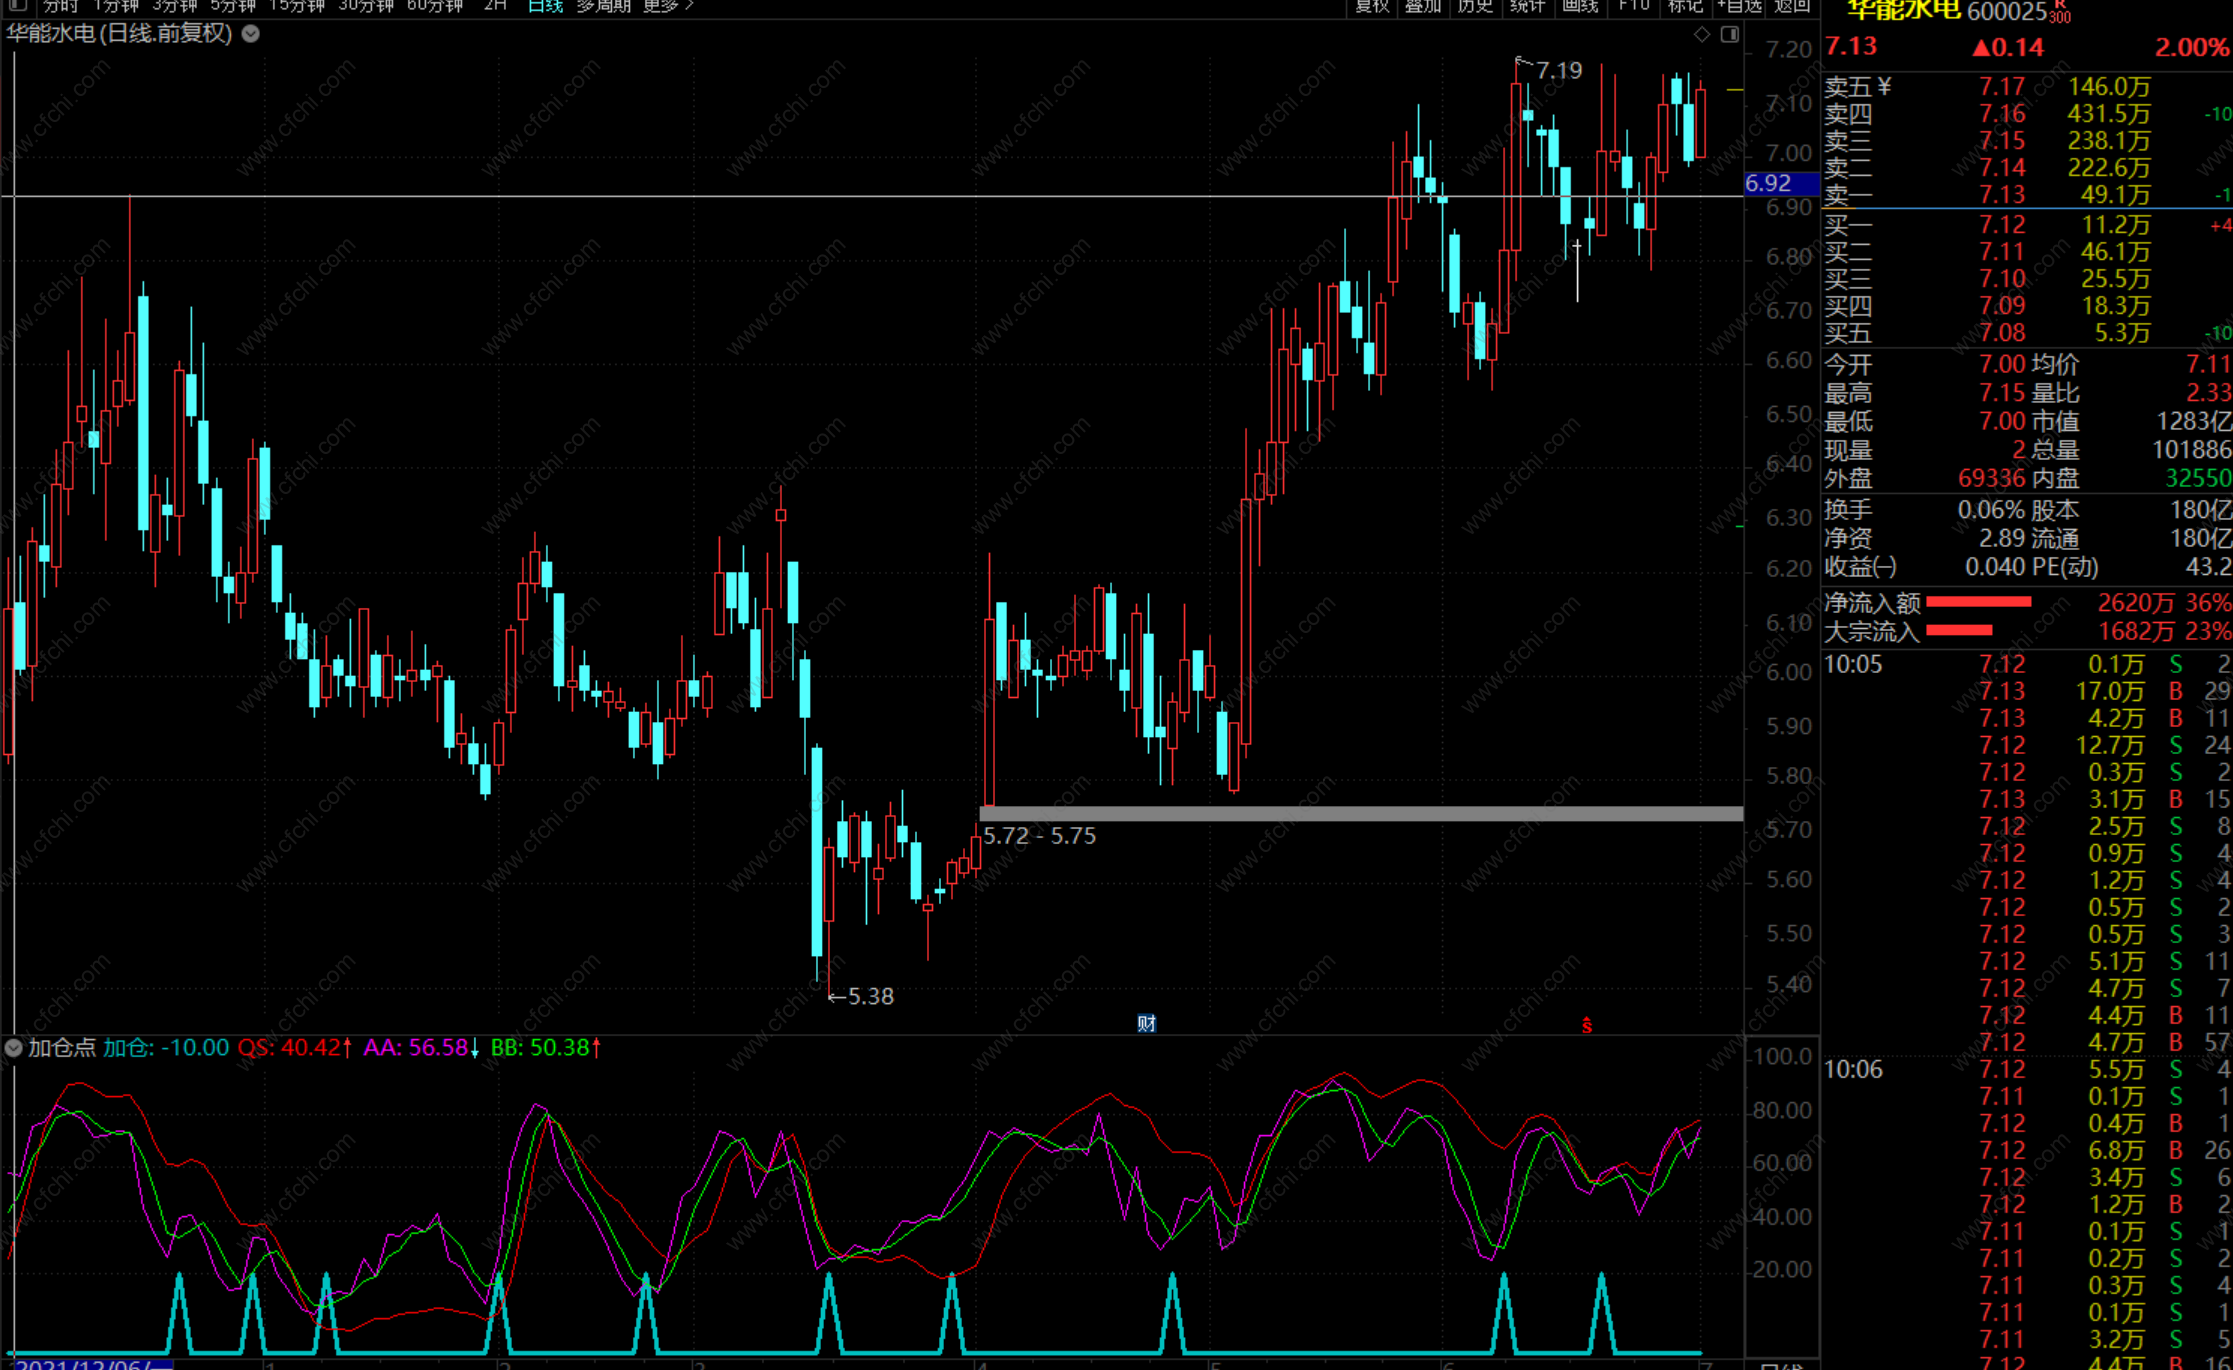Switch to the 15分钟 period tab
Viewport: 2233px width, 1370px height.
(x=297, y=6)
